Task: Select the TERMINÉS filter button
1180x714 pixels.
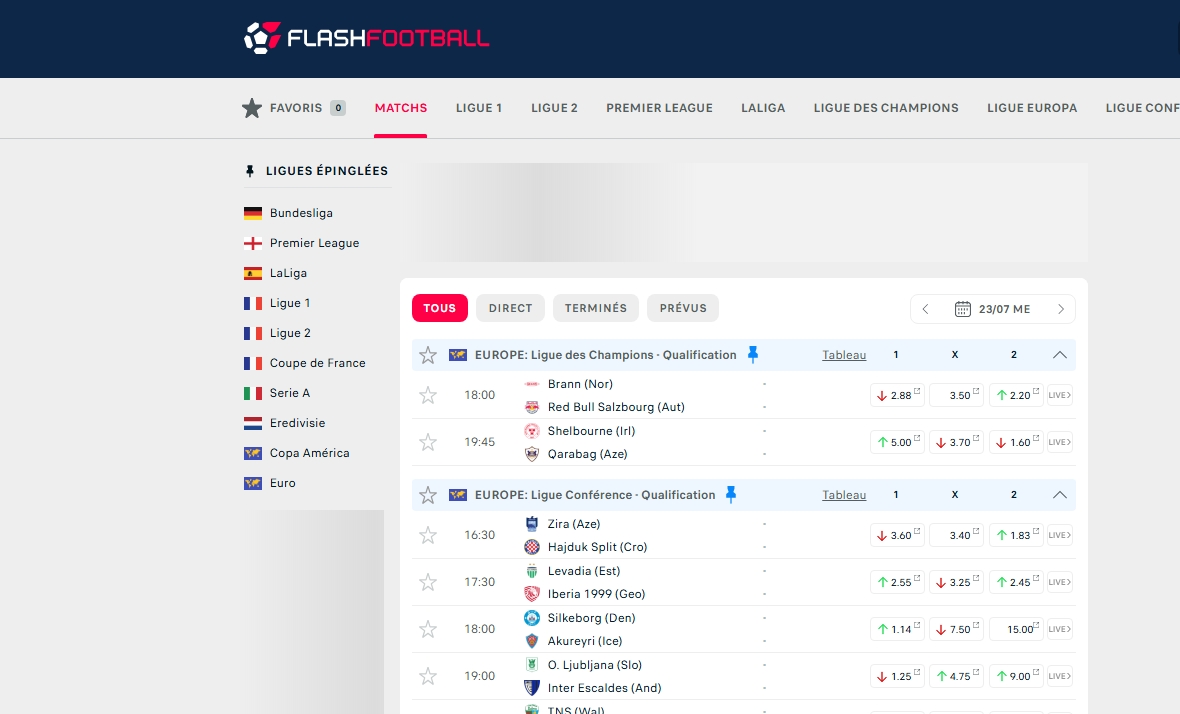Action: tap(596, 308)
